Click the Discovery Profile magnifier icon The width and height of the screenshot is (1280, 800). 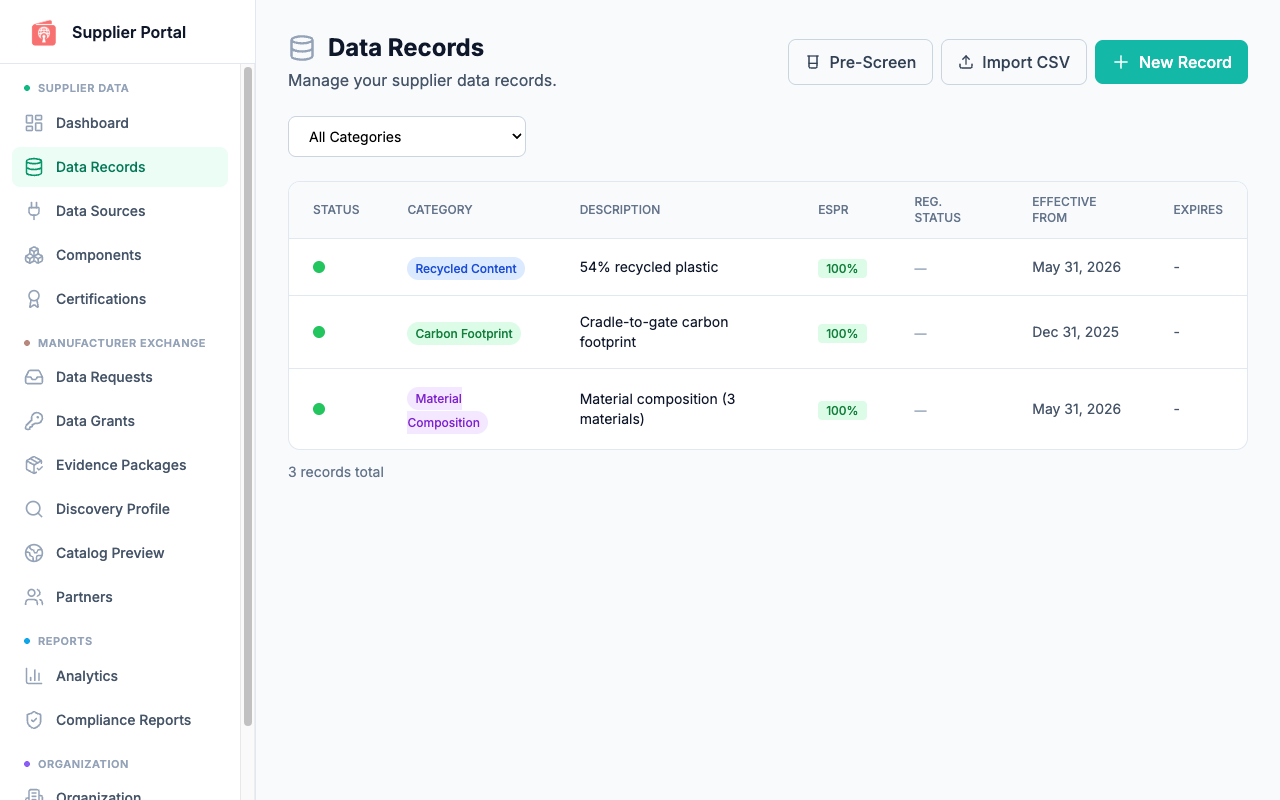tap(34, 509)
